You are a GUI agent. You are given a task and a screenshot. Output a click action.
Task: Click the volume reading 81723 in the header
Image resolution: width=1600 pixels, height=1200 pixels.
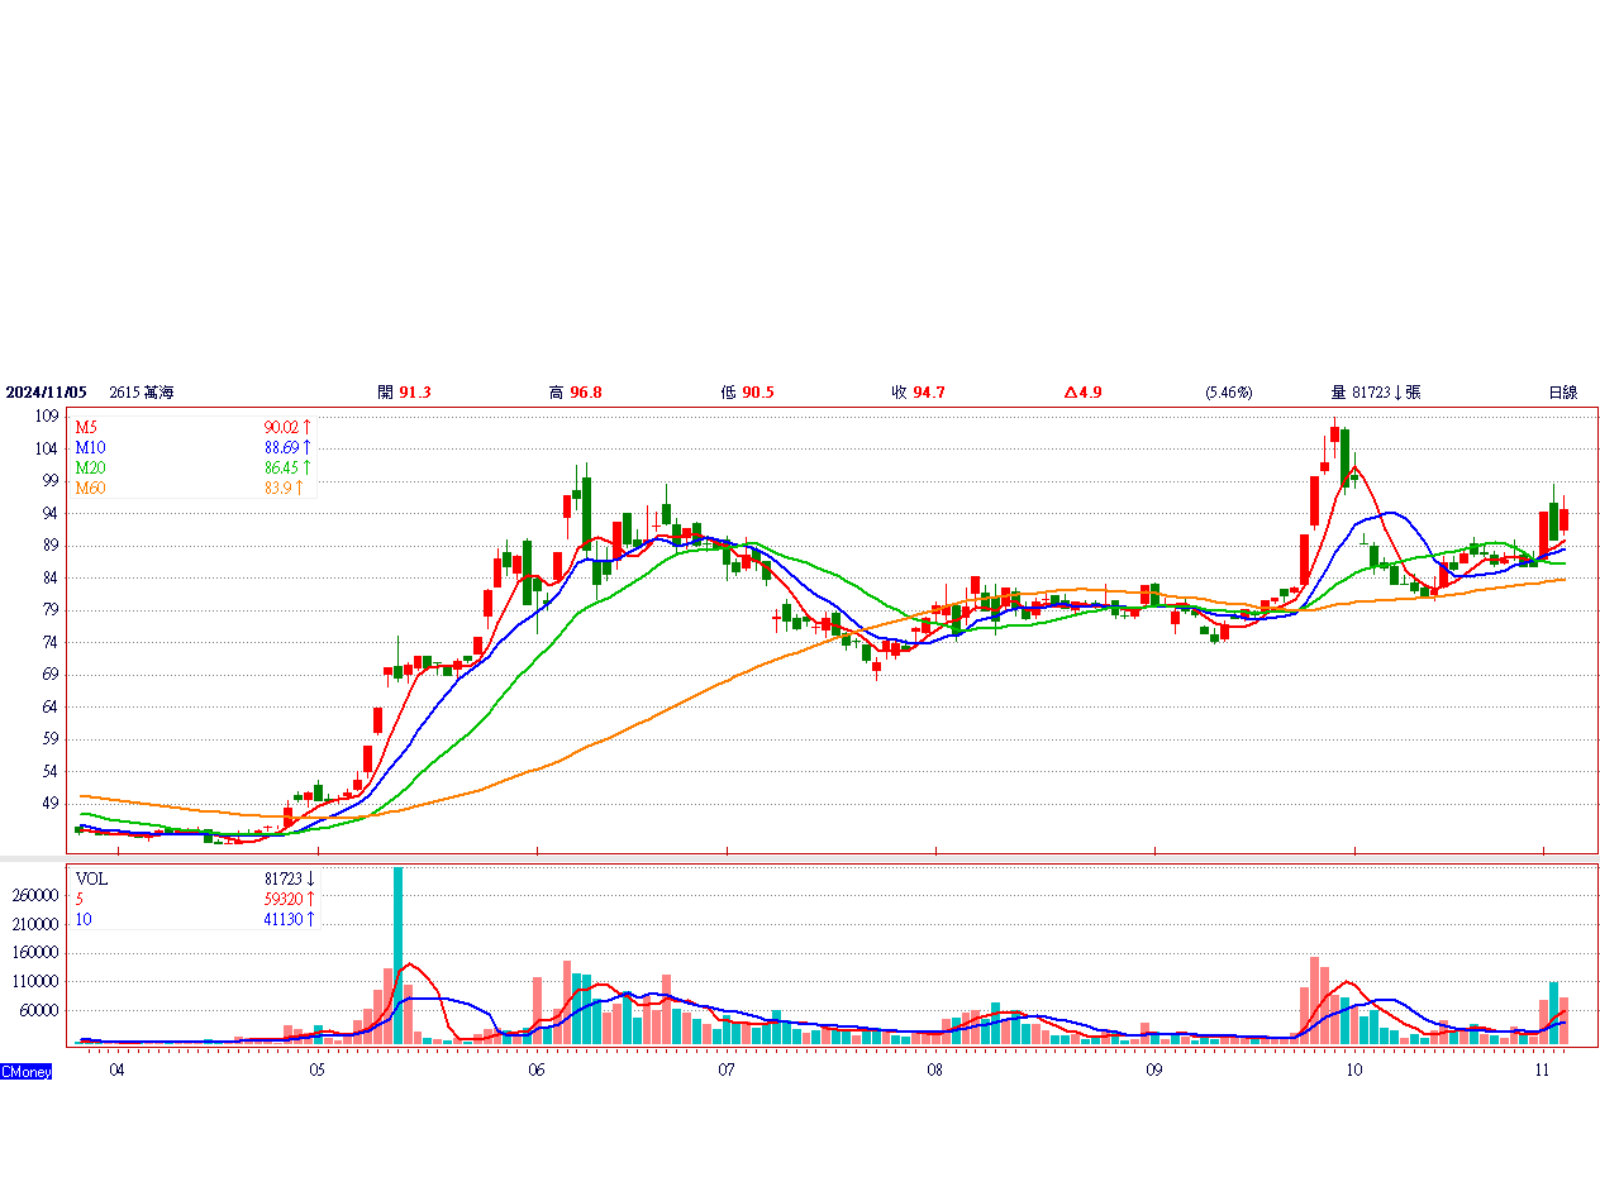[1371, 392]
